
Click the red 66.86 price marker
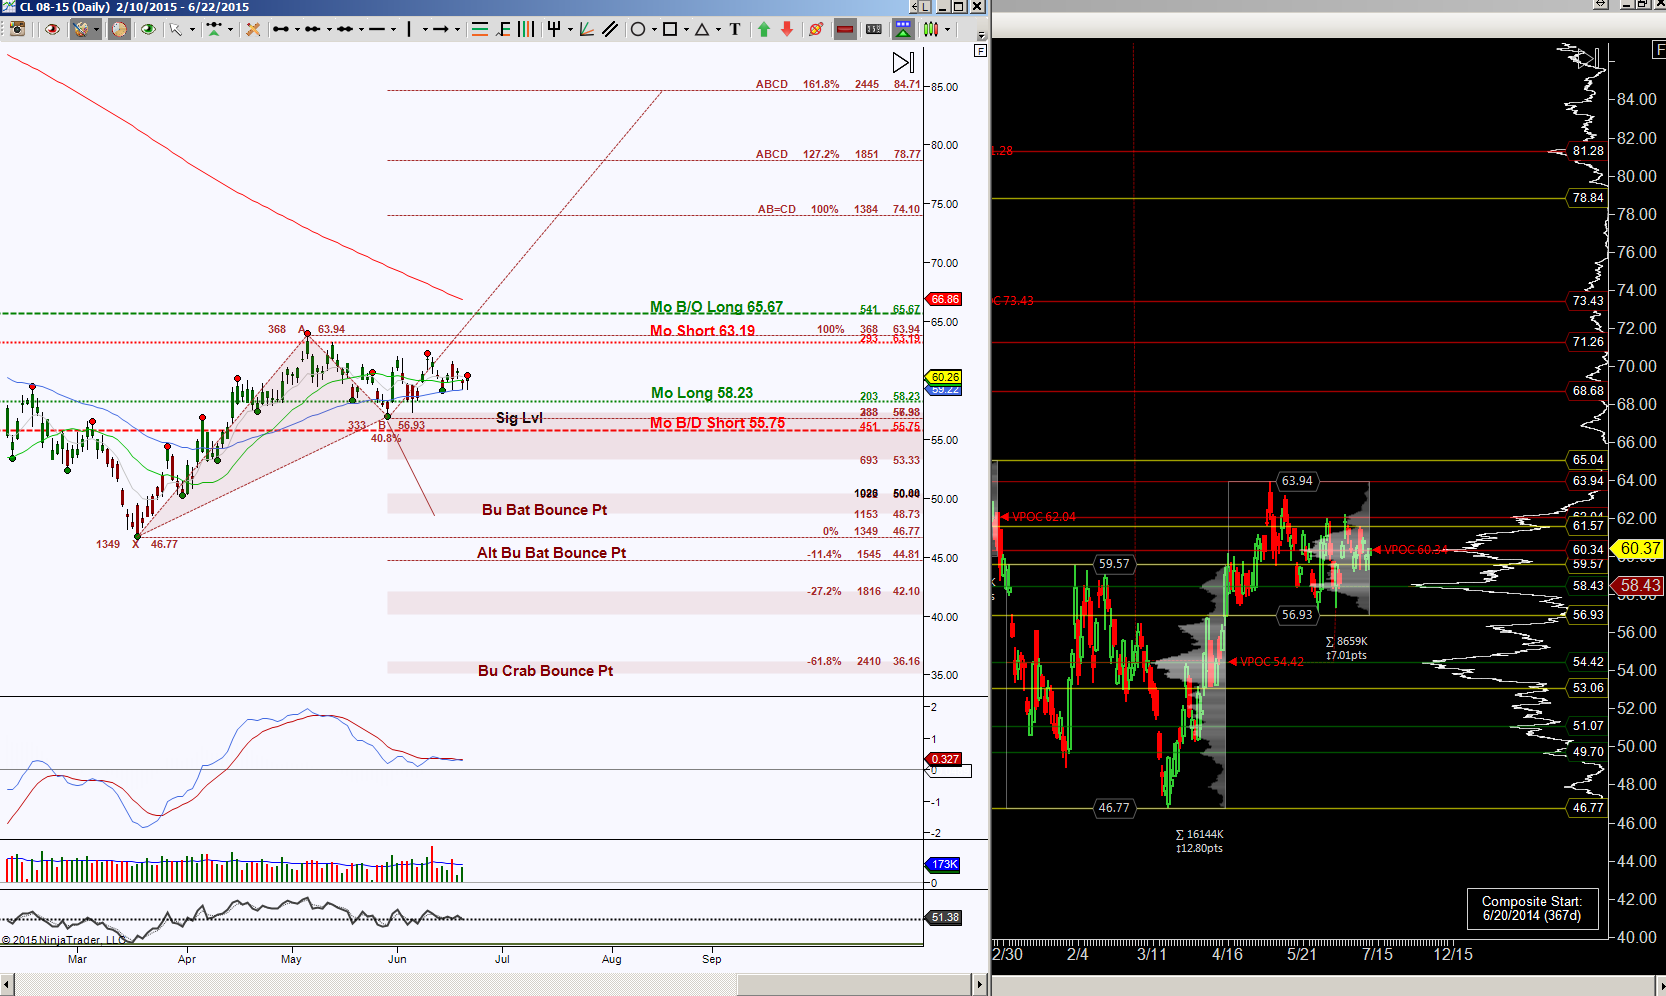[945, 299]
